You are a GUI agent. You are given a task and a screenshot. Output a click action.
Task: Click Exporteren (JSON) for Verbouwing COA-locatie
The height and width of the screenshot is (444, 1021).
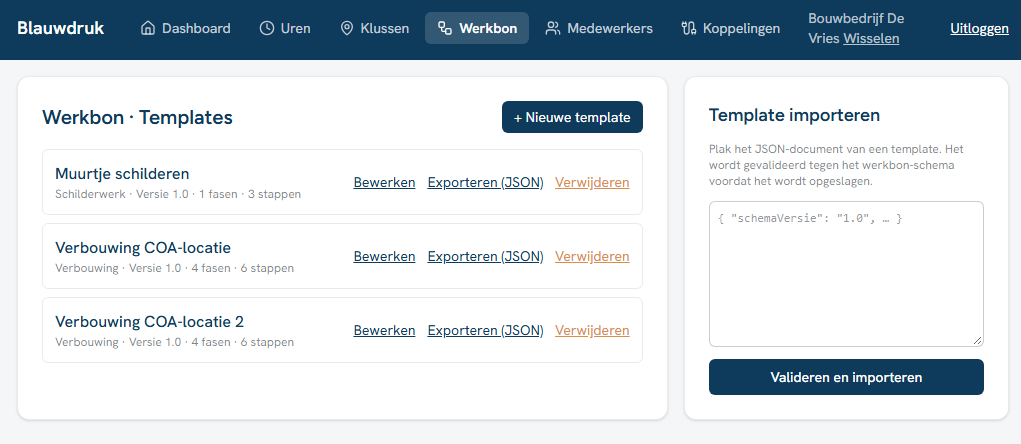[485, 257]
